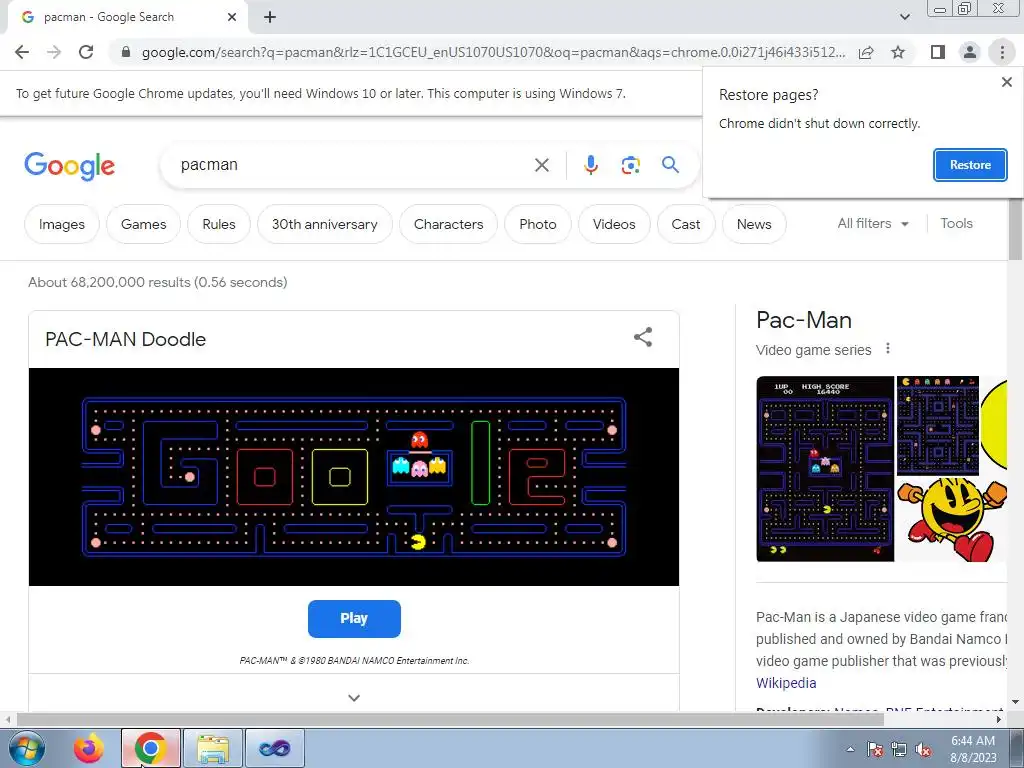The height and width of the screenshot is (768, 1024).
Task: Reload the page with the refresh icon
Action: tap(86, 52)
